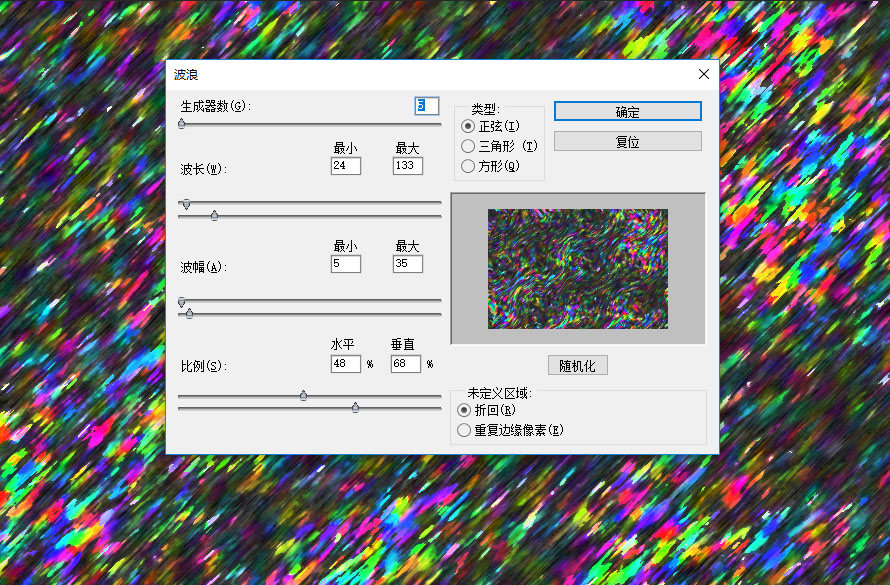Select the 正弦 (Sine) wave type
The height and width of the screenshot is (585, 890).
pyautogui.click(x=467, y=126)
